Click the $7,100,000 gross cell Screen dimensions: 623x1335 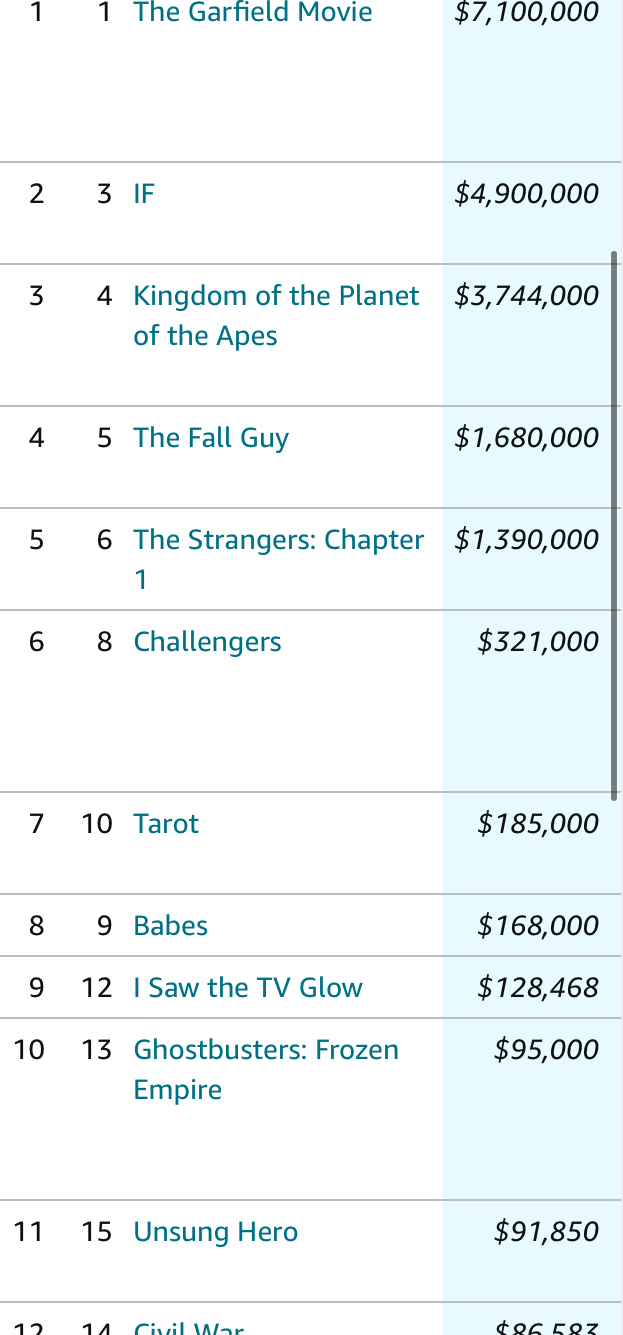(527, 13)
